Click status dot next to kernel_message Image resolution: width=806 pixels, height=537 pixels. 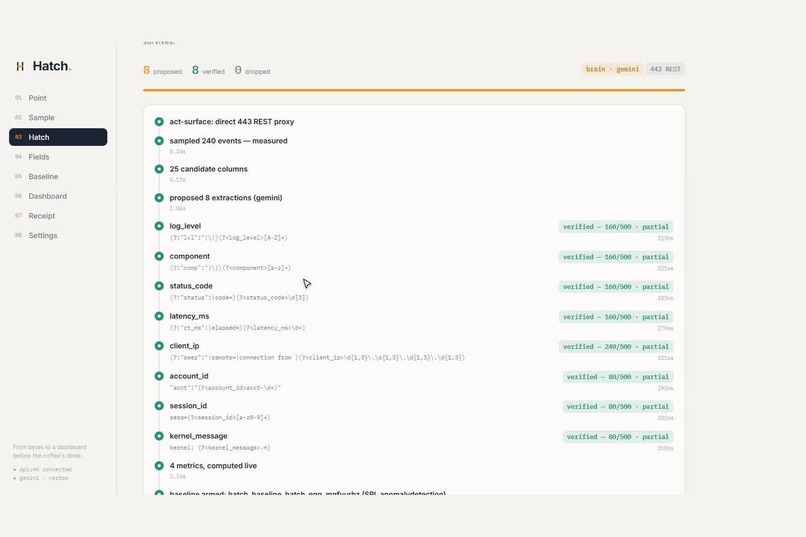(159, 436)
